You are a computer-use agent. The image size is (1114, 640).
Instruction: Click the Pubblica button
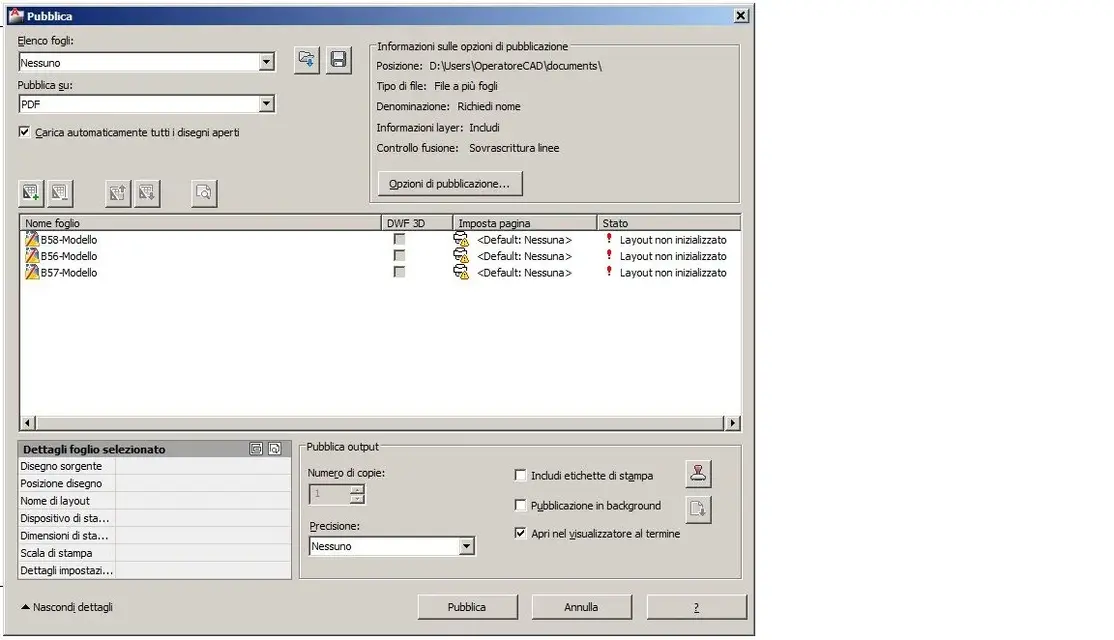pos(467,607)
